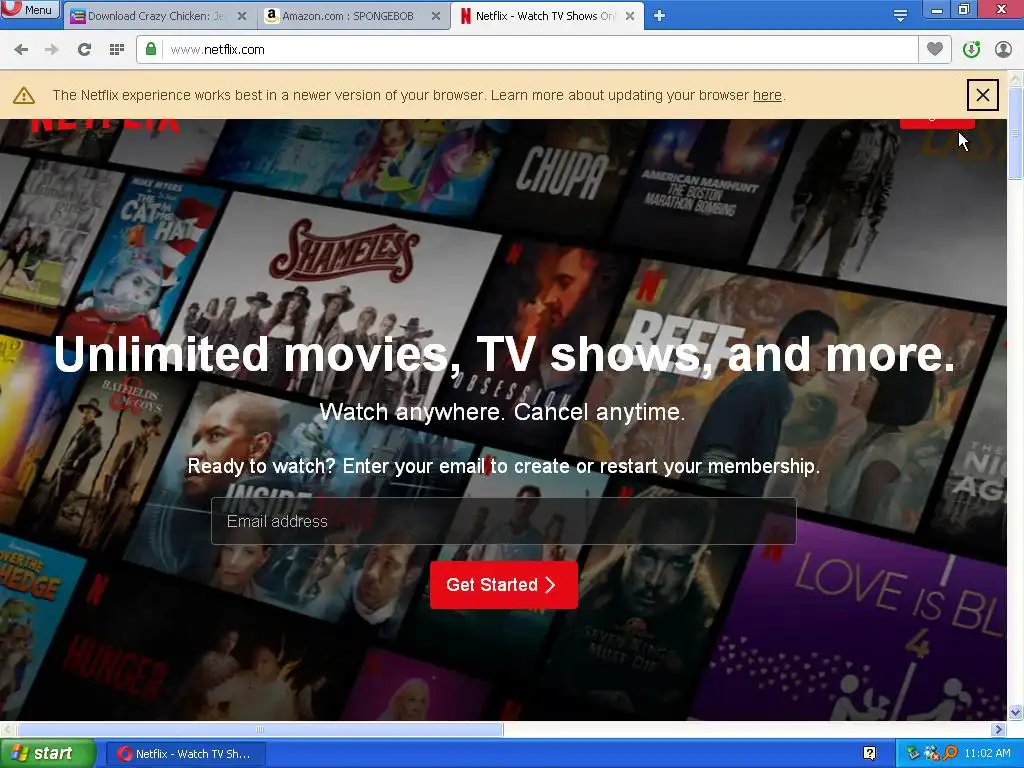The width and height of the screenshot is (1024, 768).
Task: Click the vertical scrollbar up arrow
Action: coord(1016,78)
